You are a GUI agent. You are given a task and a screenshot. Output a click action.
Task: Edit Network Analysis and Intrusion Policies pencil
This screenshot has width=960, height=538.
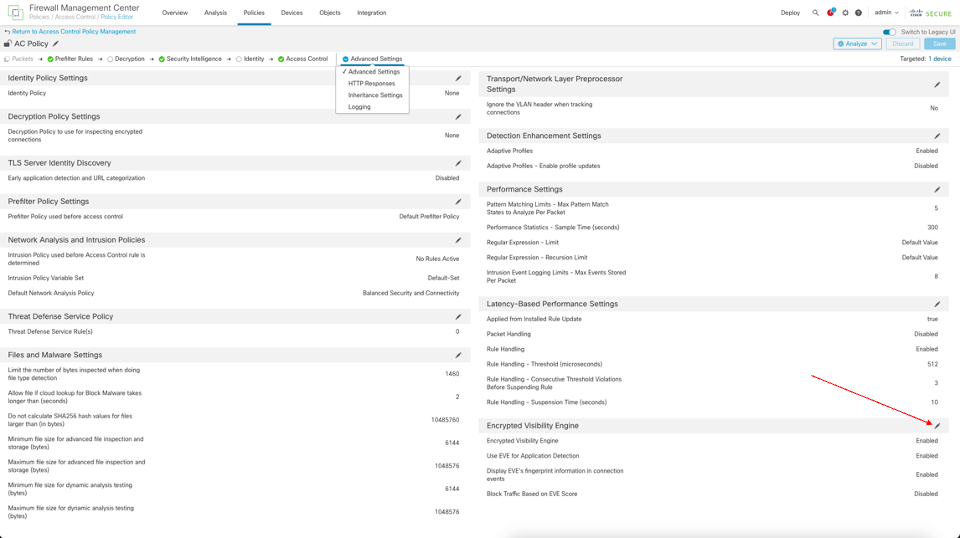(x=458, y=240)
